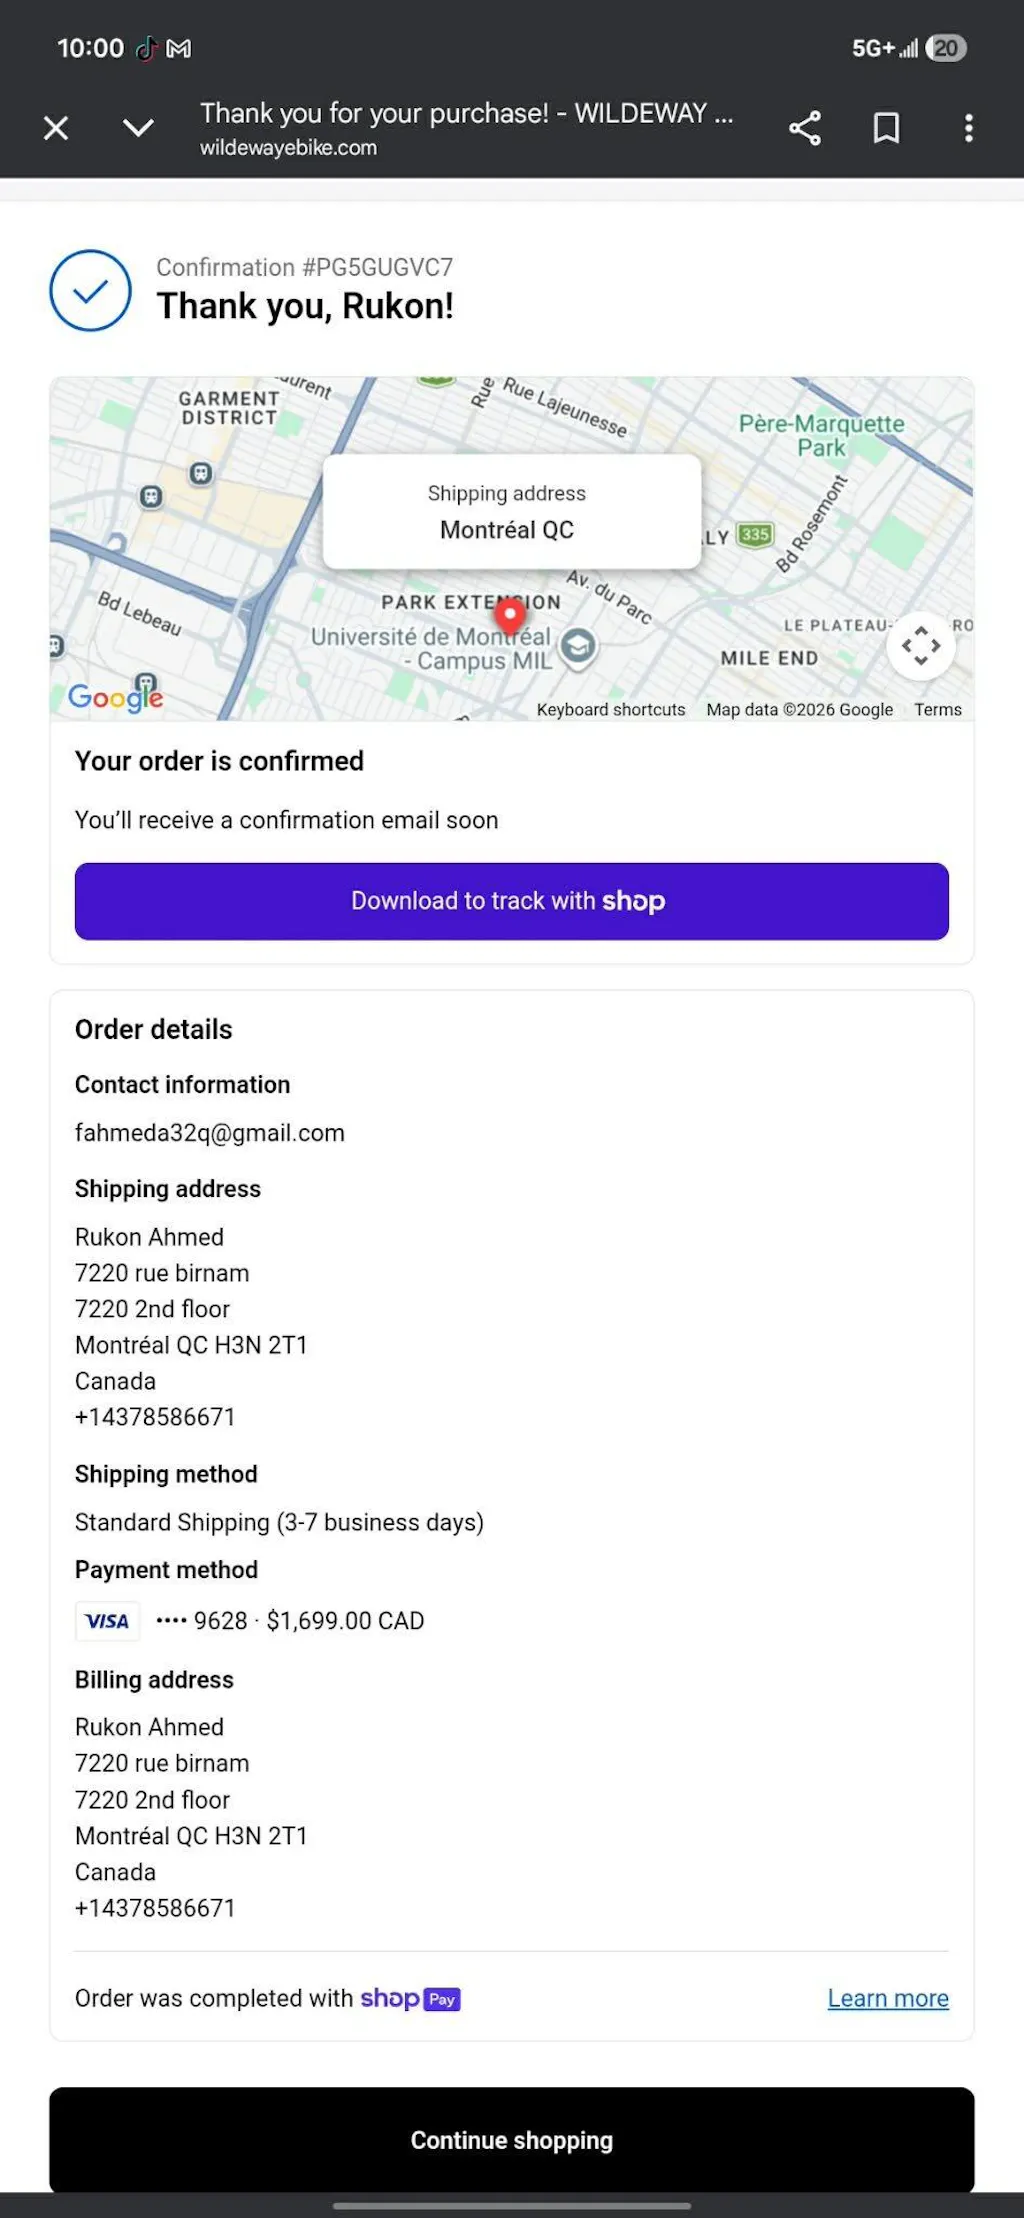This screenshot has height=2218, width=1024.
Task: Click the blue confirmation checkmark circle
Action: (91, 290)
